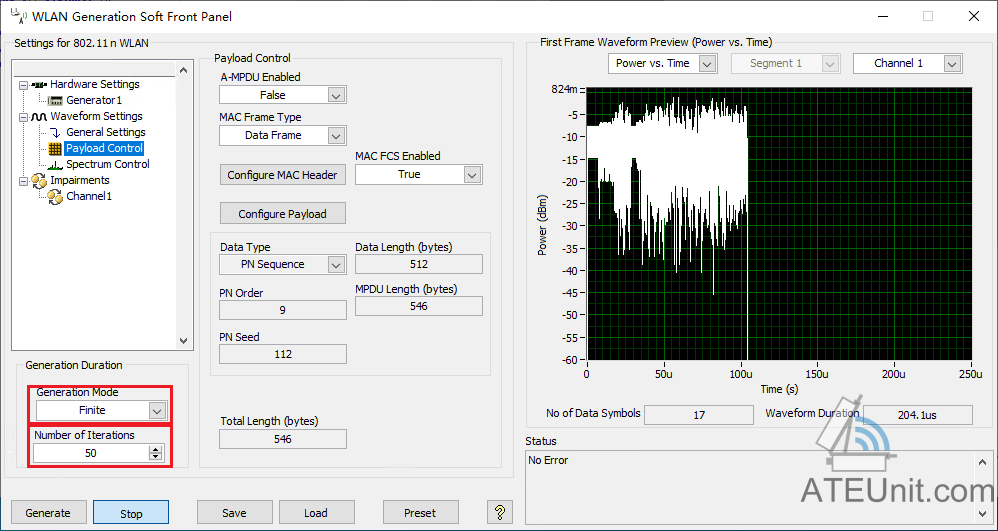Click the General Settings arrow icon
This screenshot has width=998, height=531.
[x=55, y=132]
